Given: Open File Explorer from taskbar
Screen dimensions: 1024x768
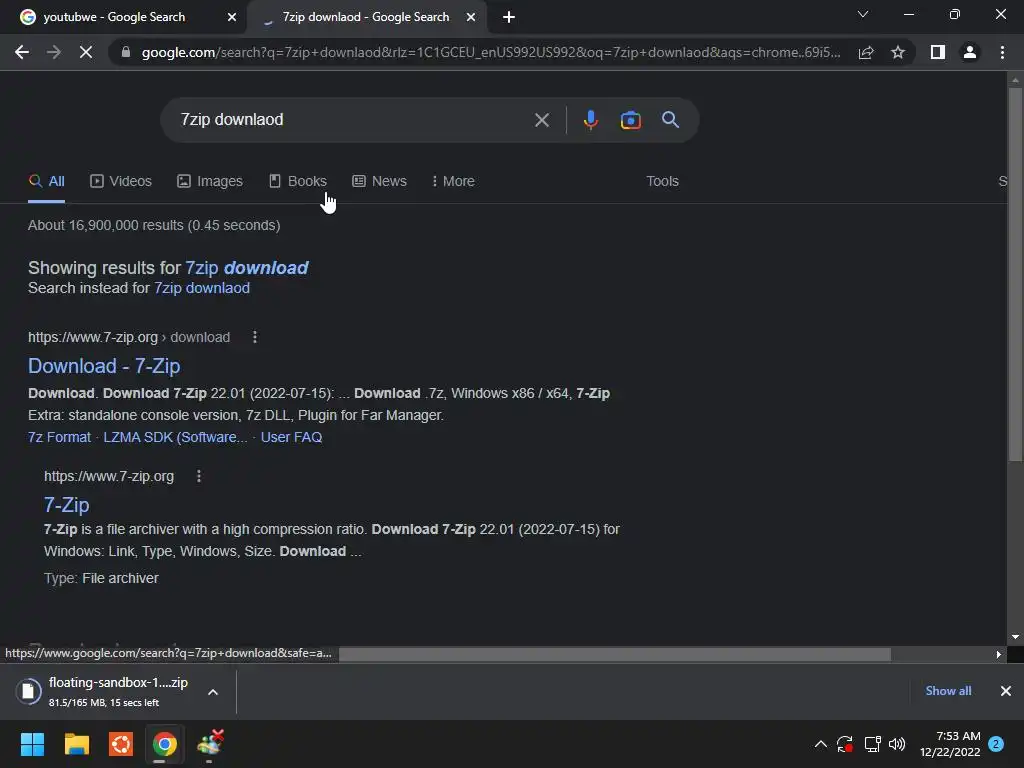Looking at the screenshot, I should point(76,744).
